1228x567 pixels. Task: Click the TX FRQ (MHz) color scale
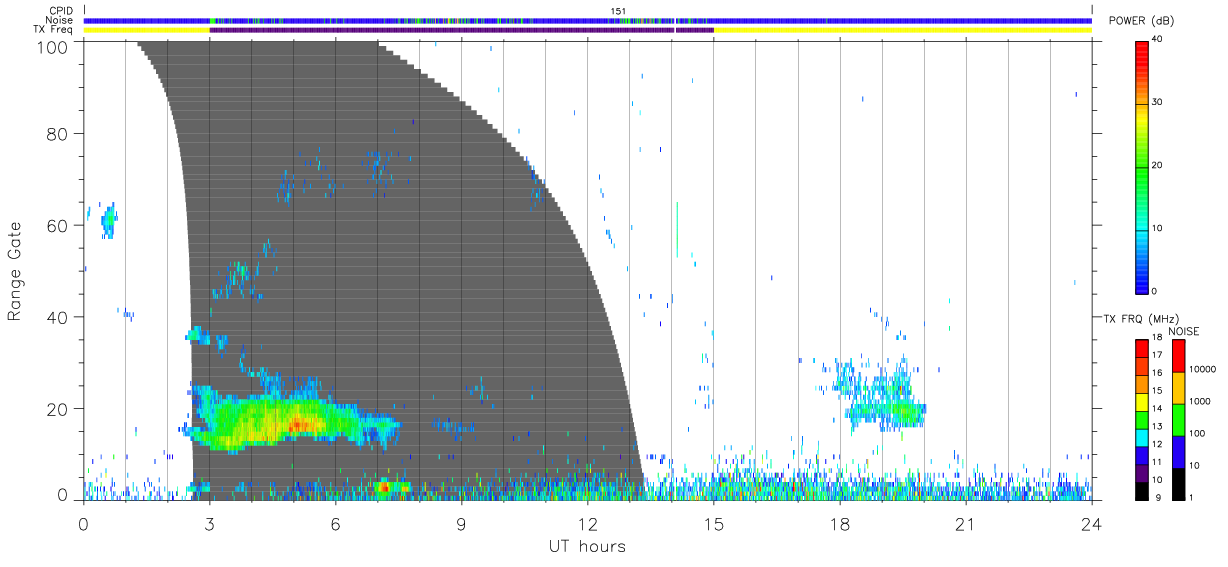[x=1142, y=418]
